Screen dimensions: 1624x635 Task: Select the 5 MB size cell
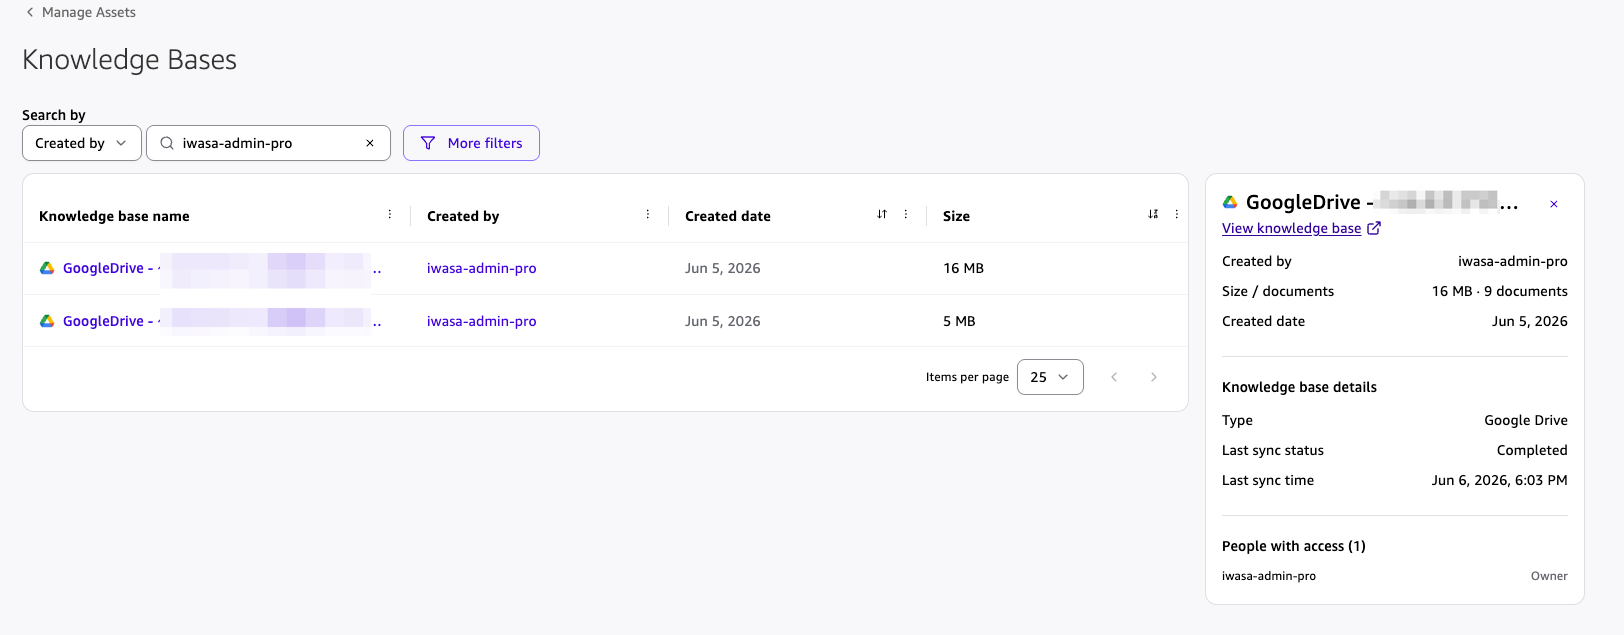click(959, 321)
